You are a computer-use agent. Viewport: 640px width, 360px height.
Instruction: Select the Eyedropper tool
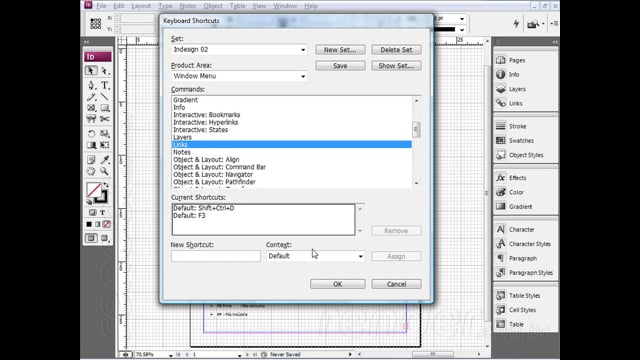(x=105, y=160)
